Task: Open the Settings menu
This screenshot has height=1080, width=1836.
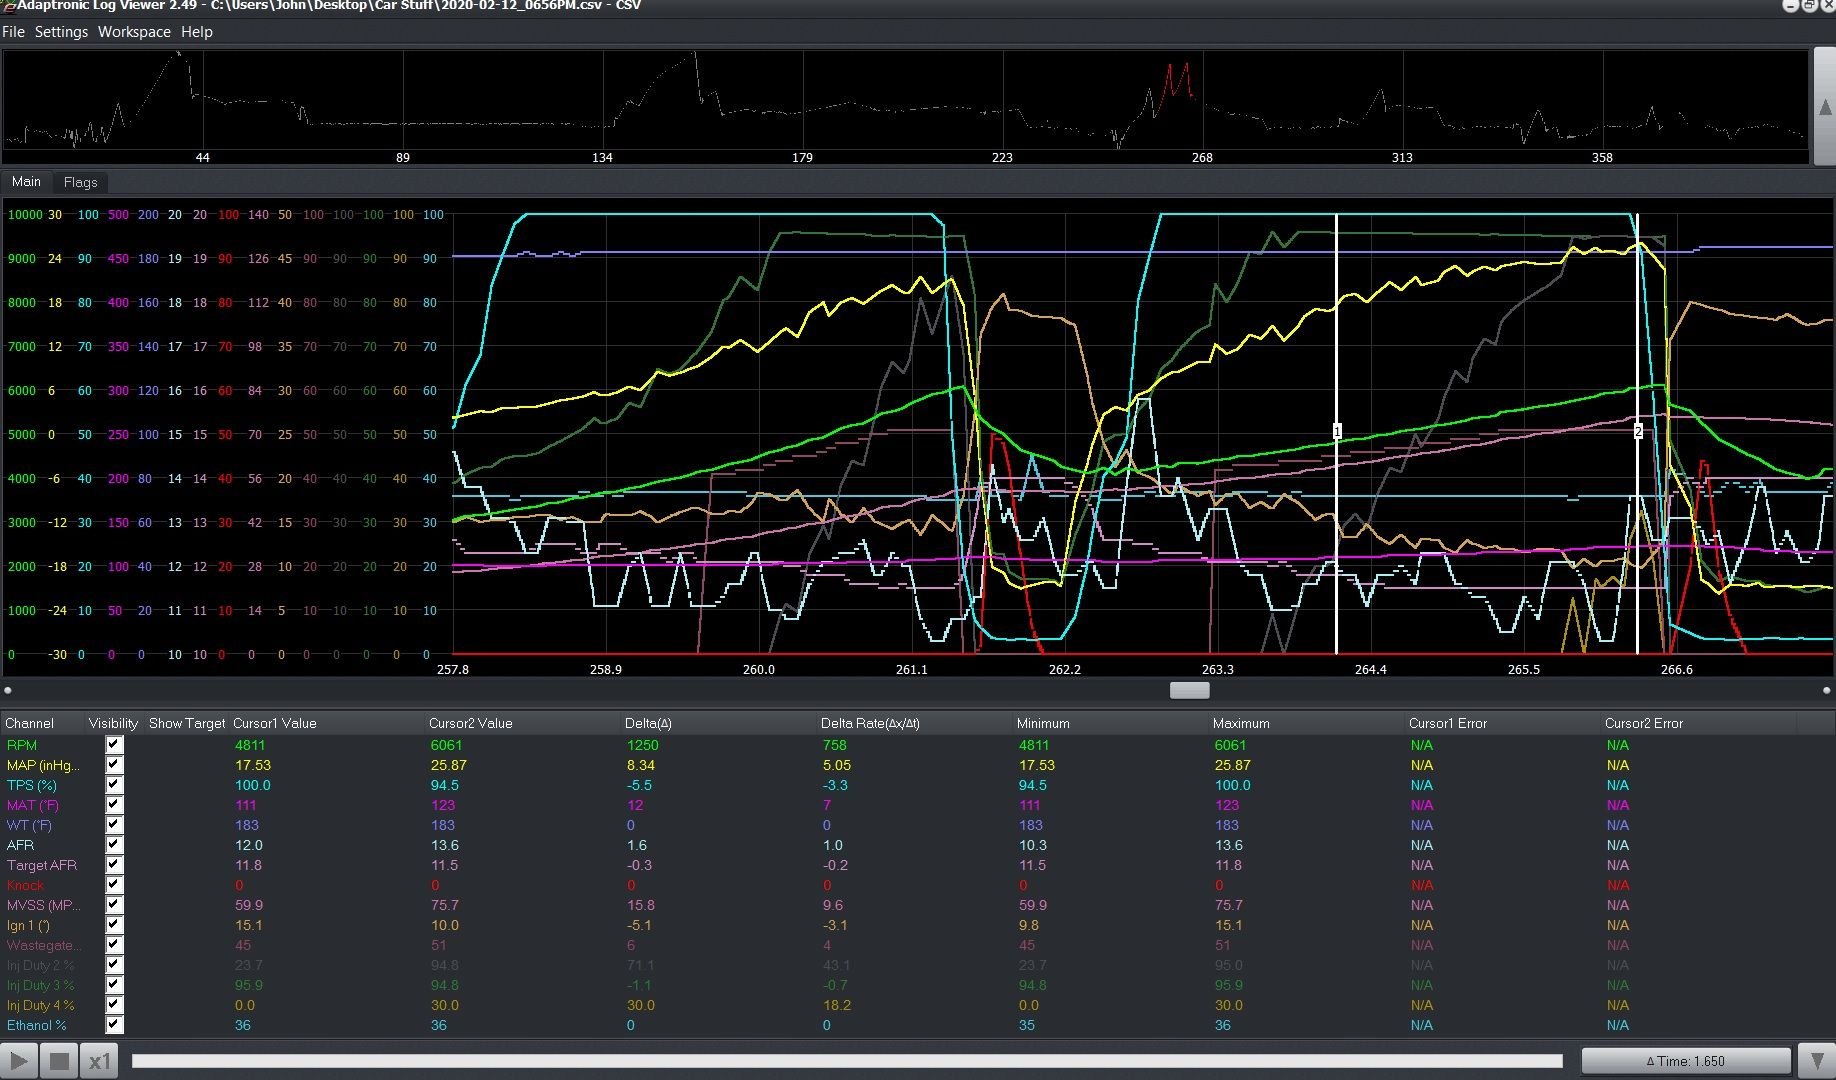Action: click(61, 32)
